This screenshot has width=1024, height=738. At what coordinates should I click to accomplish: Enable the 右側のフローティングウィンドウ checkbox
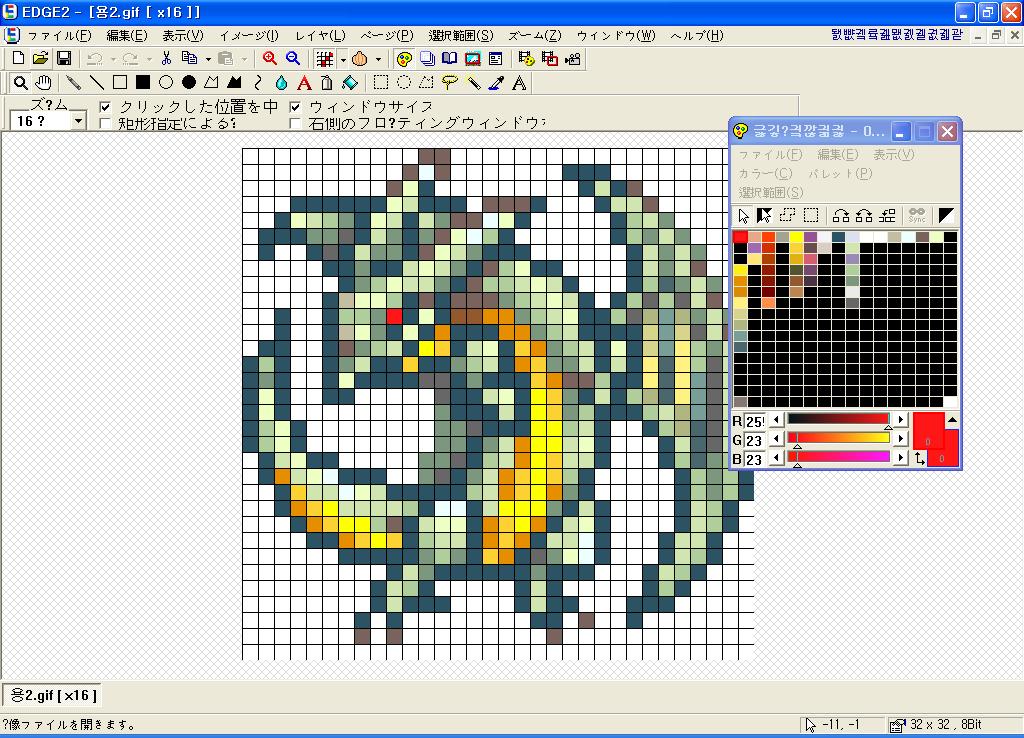pyautogui.click(x=295, y=123)
